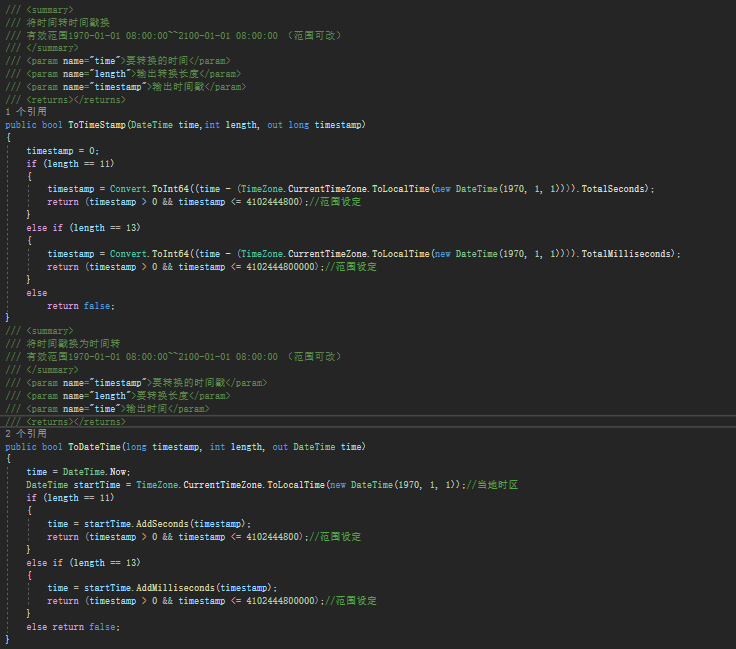This screenshot has width=736, height=649.
Task: Select the TotalSeconds property in the code
Action: coord(613,189)
